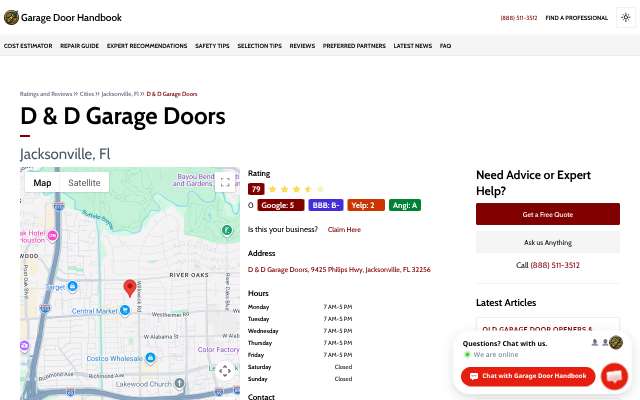Click Chat with Garage Door Handbook button
This screenshot has height=400, width=640.
point(528,376)
